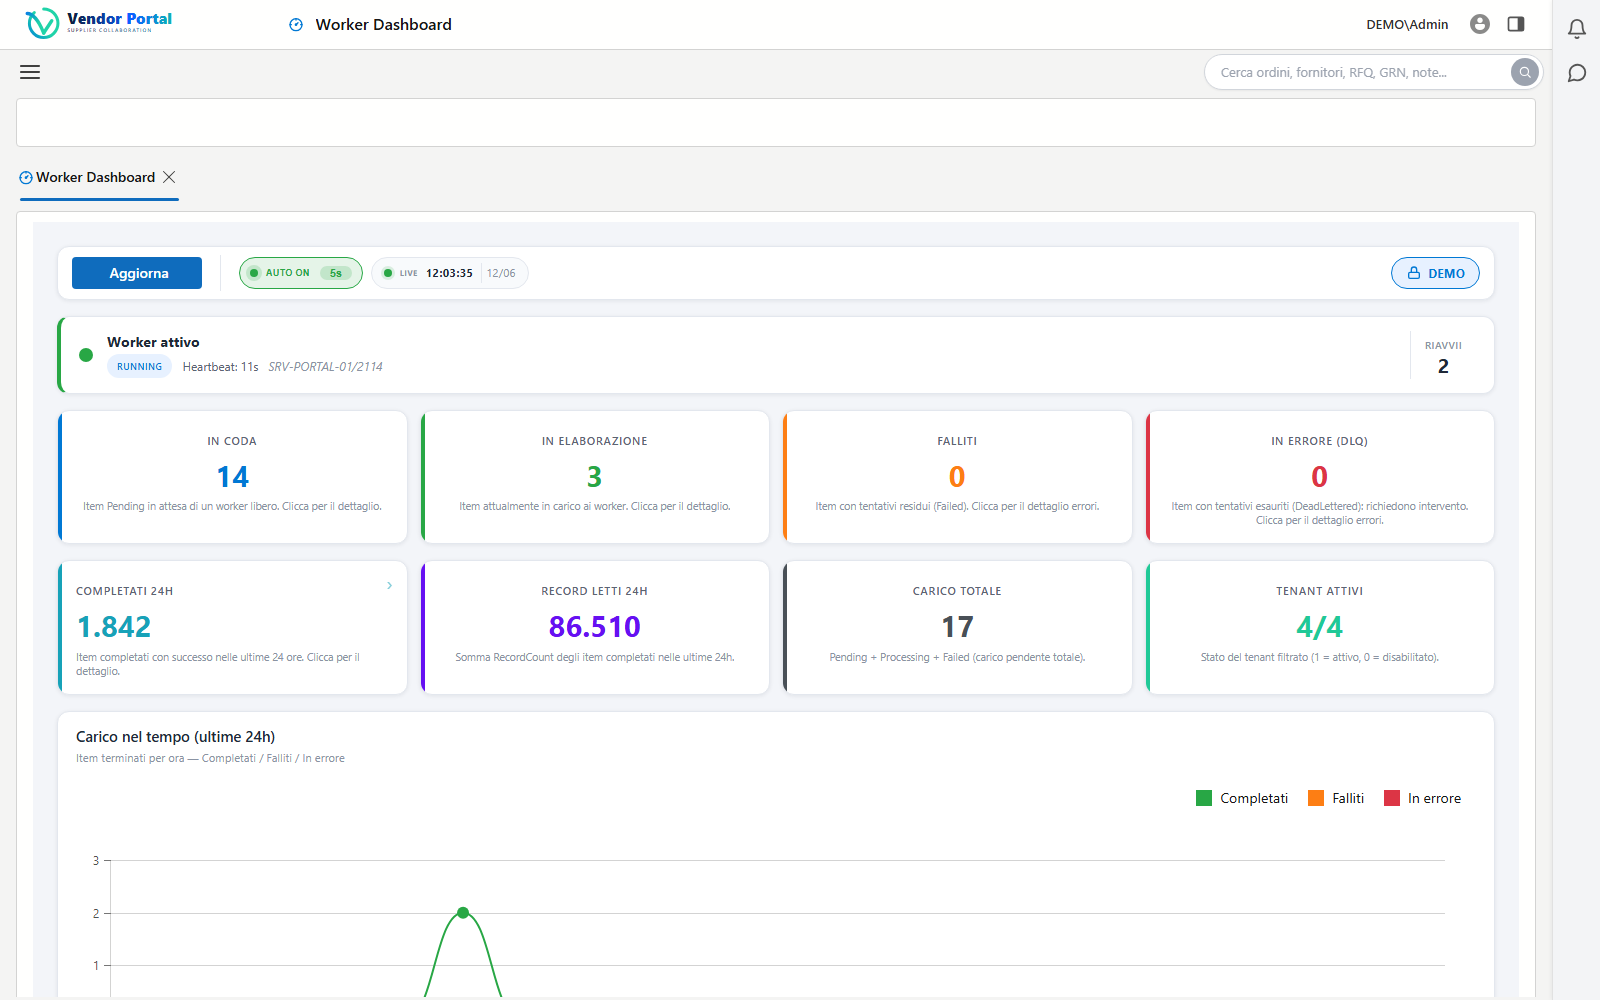The width and height of the screenshot is (1600, 1000).
Task: Expand Completati 24h chevron arrow
Action: point(390,586)
